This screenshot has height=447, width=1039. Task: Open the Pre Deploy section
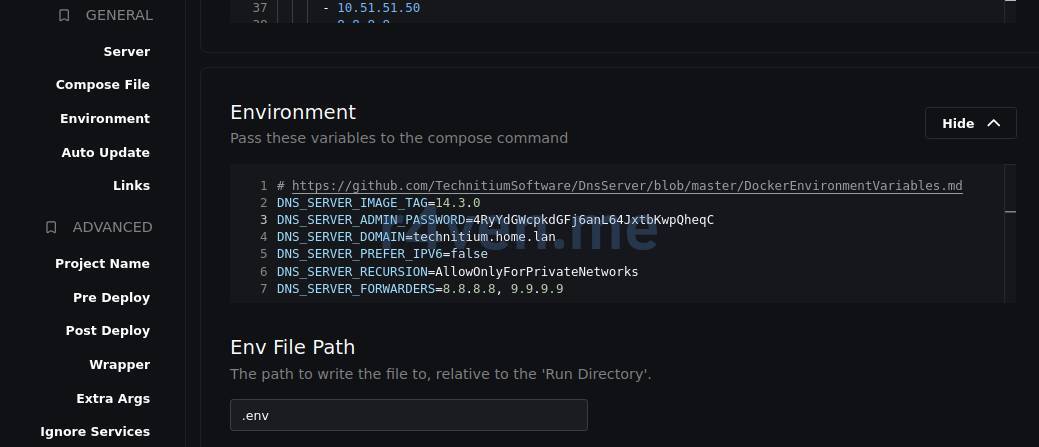(x=111, y=298)
